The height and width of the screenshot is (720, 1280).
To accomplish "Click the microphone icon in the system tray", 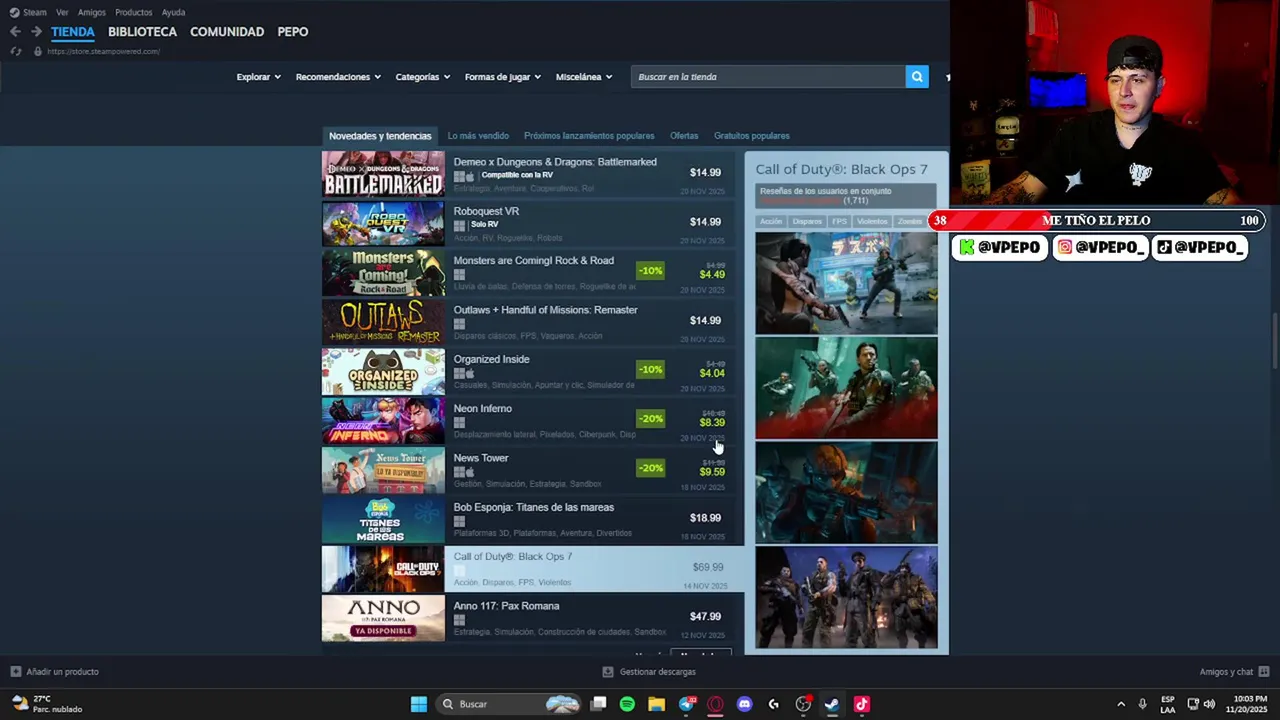I will (1142, 704).
